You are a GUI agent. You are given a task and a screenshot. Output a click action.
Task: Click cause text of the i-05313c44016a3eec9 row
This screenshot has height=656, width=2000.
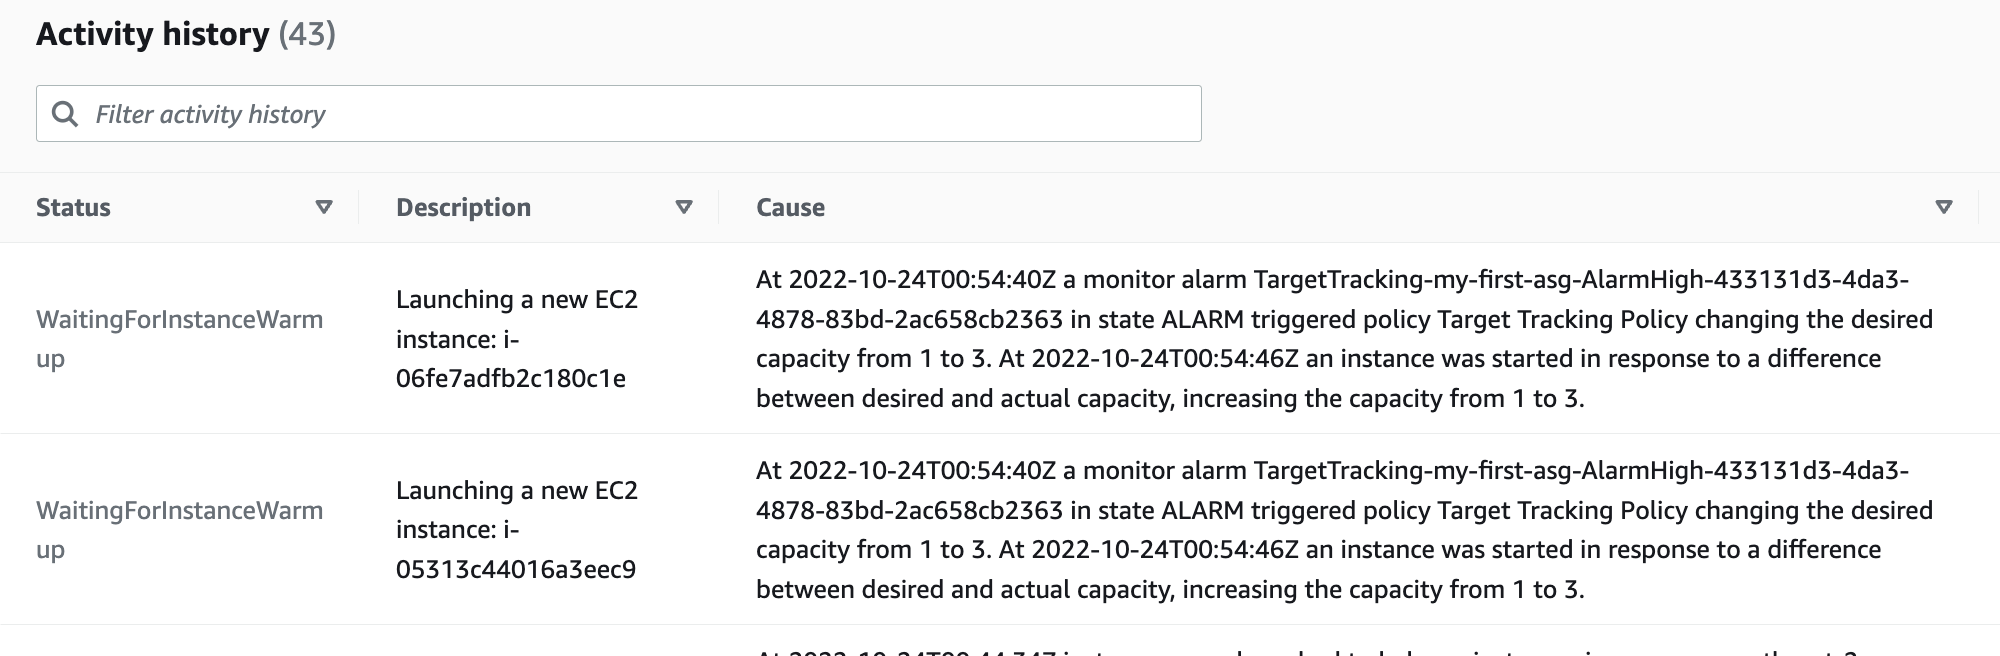tap(1344, 530)
